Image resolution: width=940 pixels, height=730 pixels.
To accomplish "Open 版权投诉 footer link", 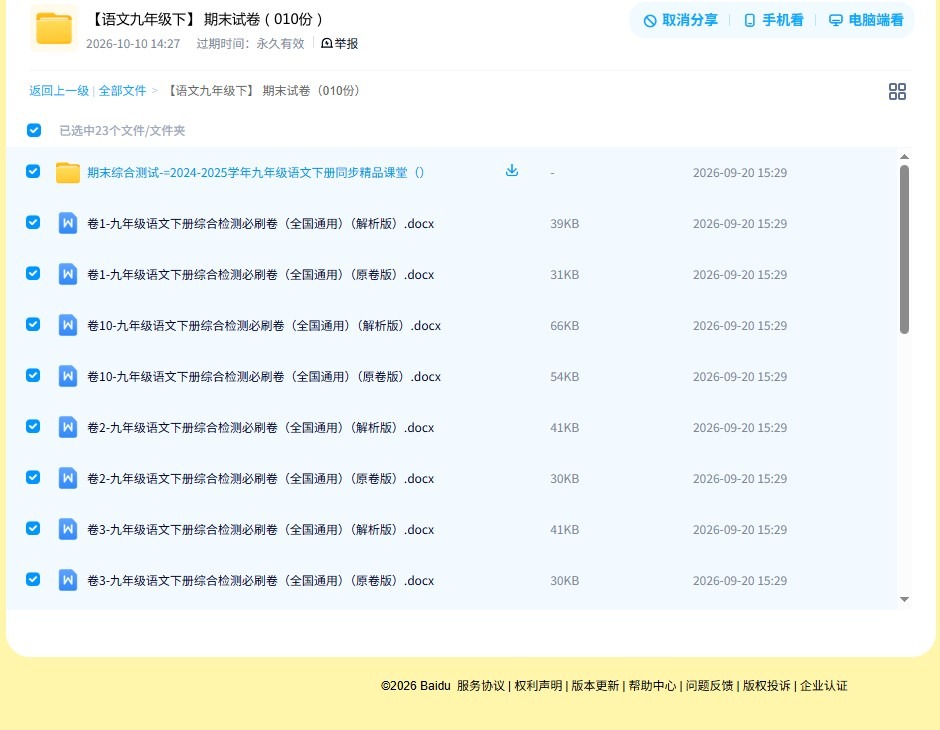I will click(766, 686).
